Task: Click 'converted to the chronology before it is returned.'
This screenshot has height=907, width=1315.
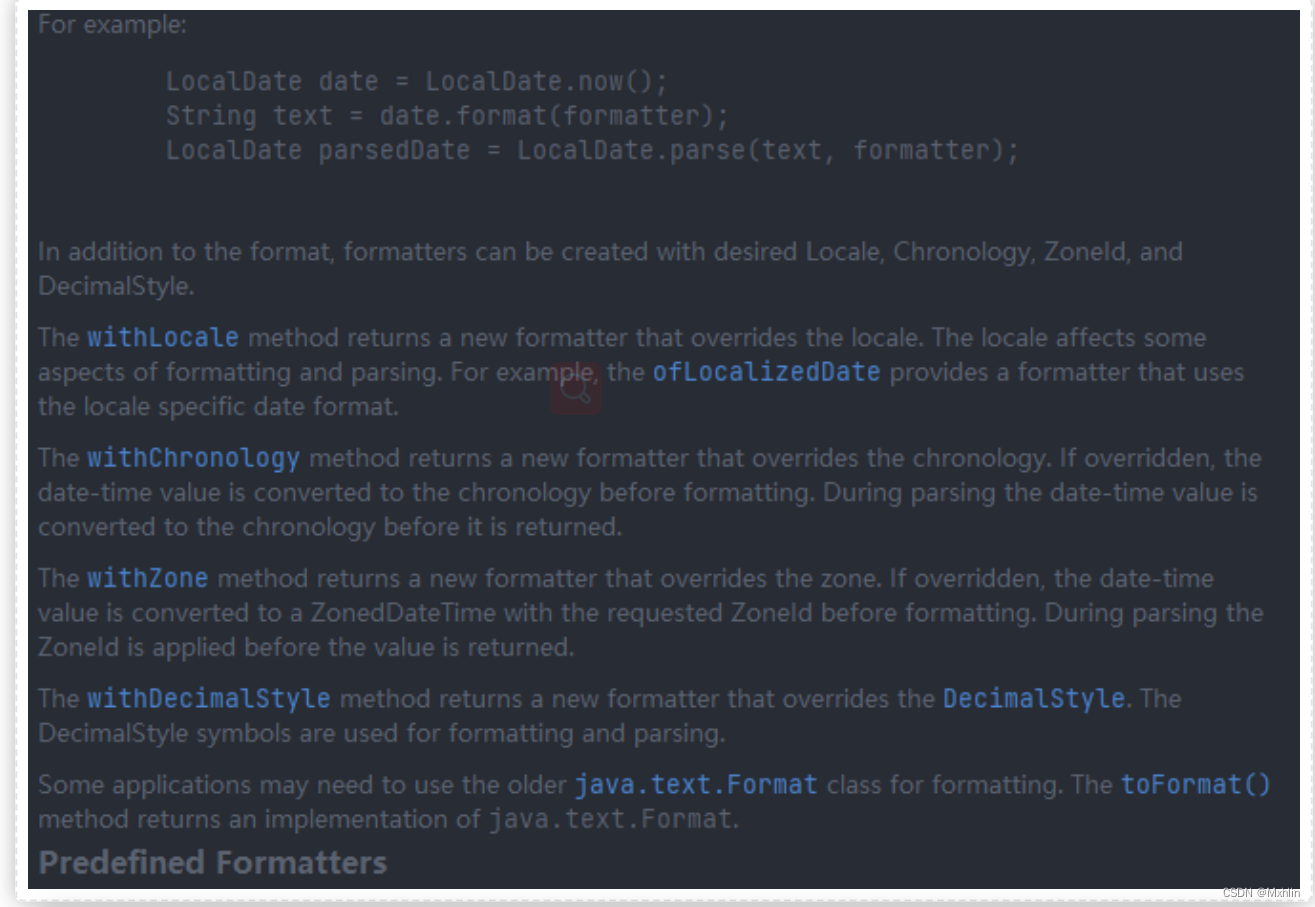Action: pos(330,527)
